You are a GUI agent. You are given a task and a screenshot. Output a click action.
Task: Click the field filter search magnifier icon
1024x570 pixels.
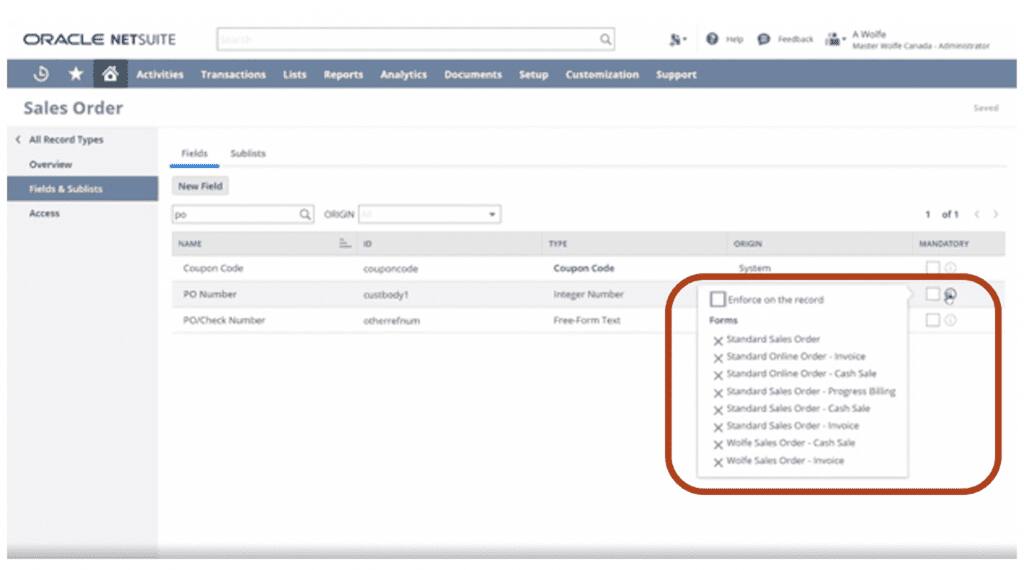pyautogui.click(x=305, y=214)
